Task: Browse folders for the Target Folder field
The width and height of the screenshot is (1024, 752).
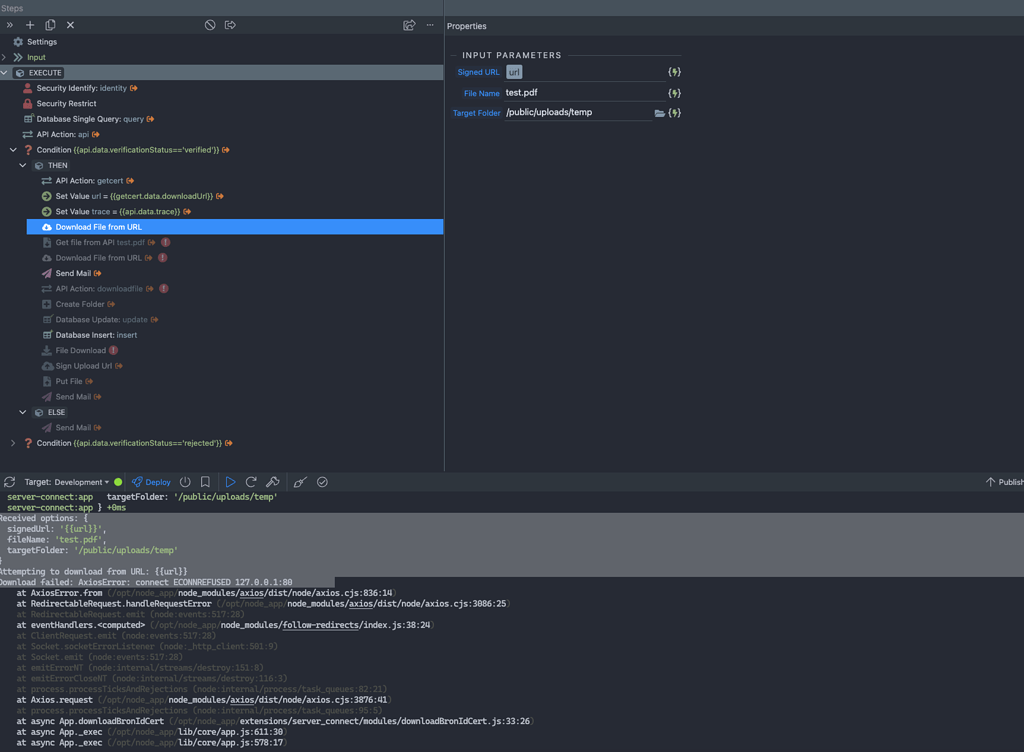Action: (x=657, y=113)
